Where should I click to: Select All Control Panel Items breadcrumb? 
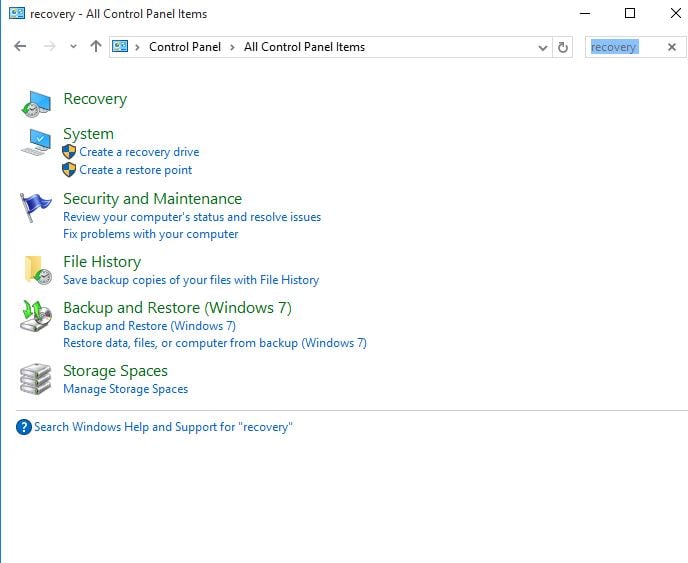[x=304, y=47]
